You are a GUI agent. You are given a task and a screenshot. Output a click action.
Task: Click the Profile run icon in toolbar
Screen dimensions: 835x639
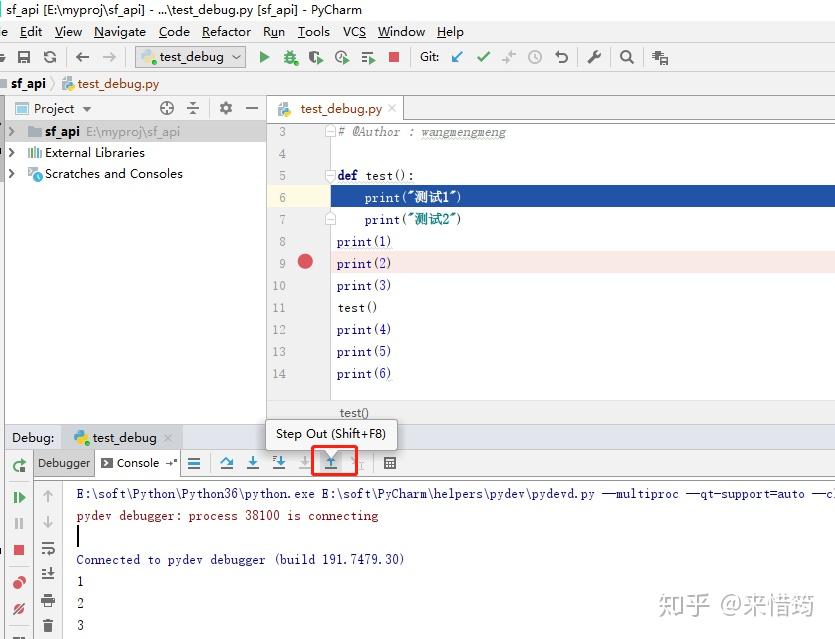click(342, 57)
